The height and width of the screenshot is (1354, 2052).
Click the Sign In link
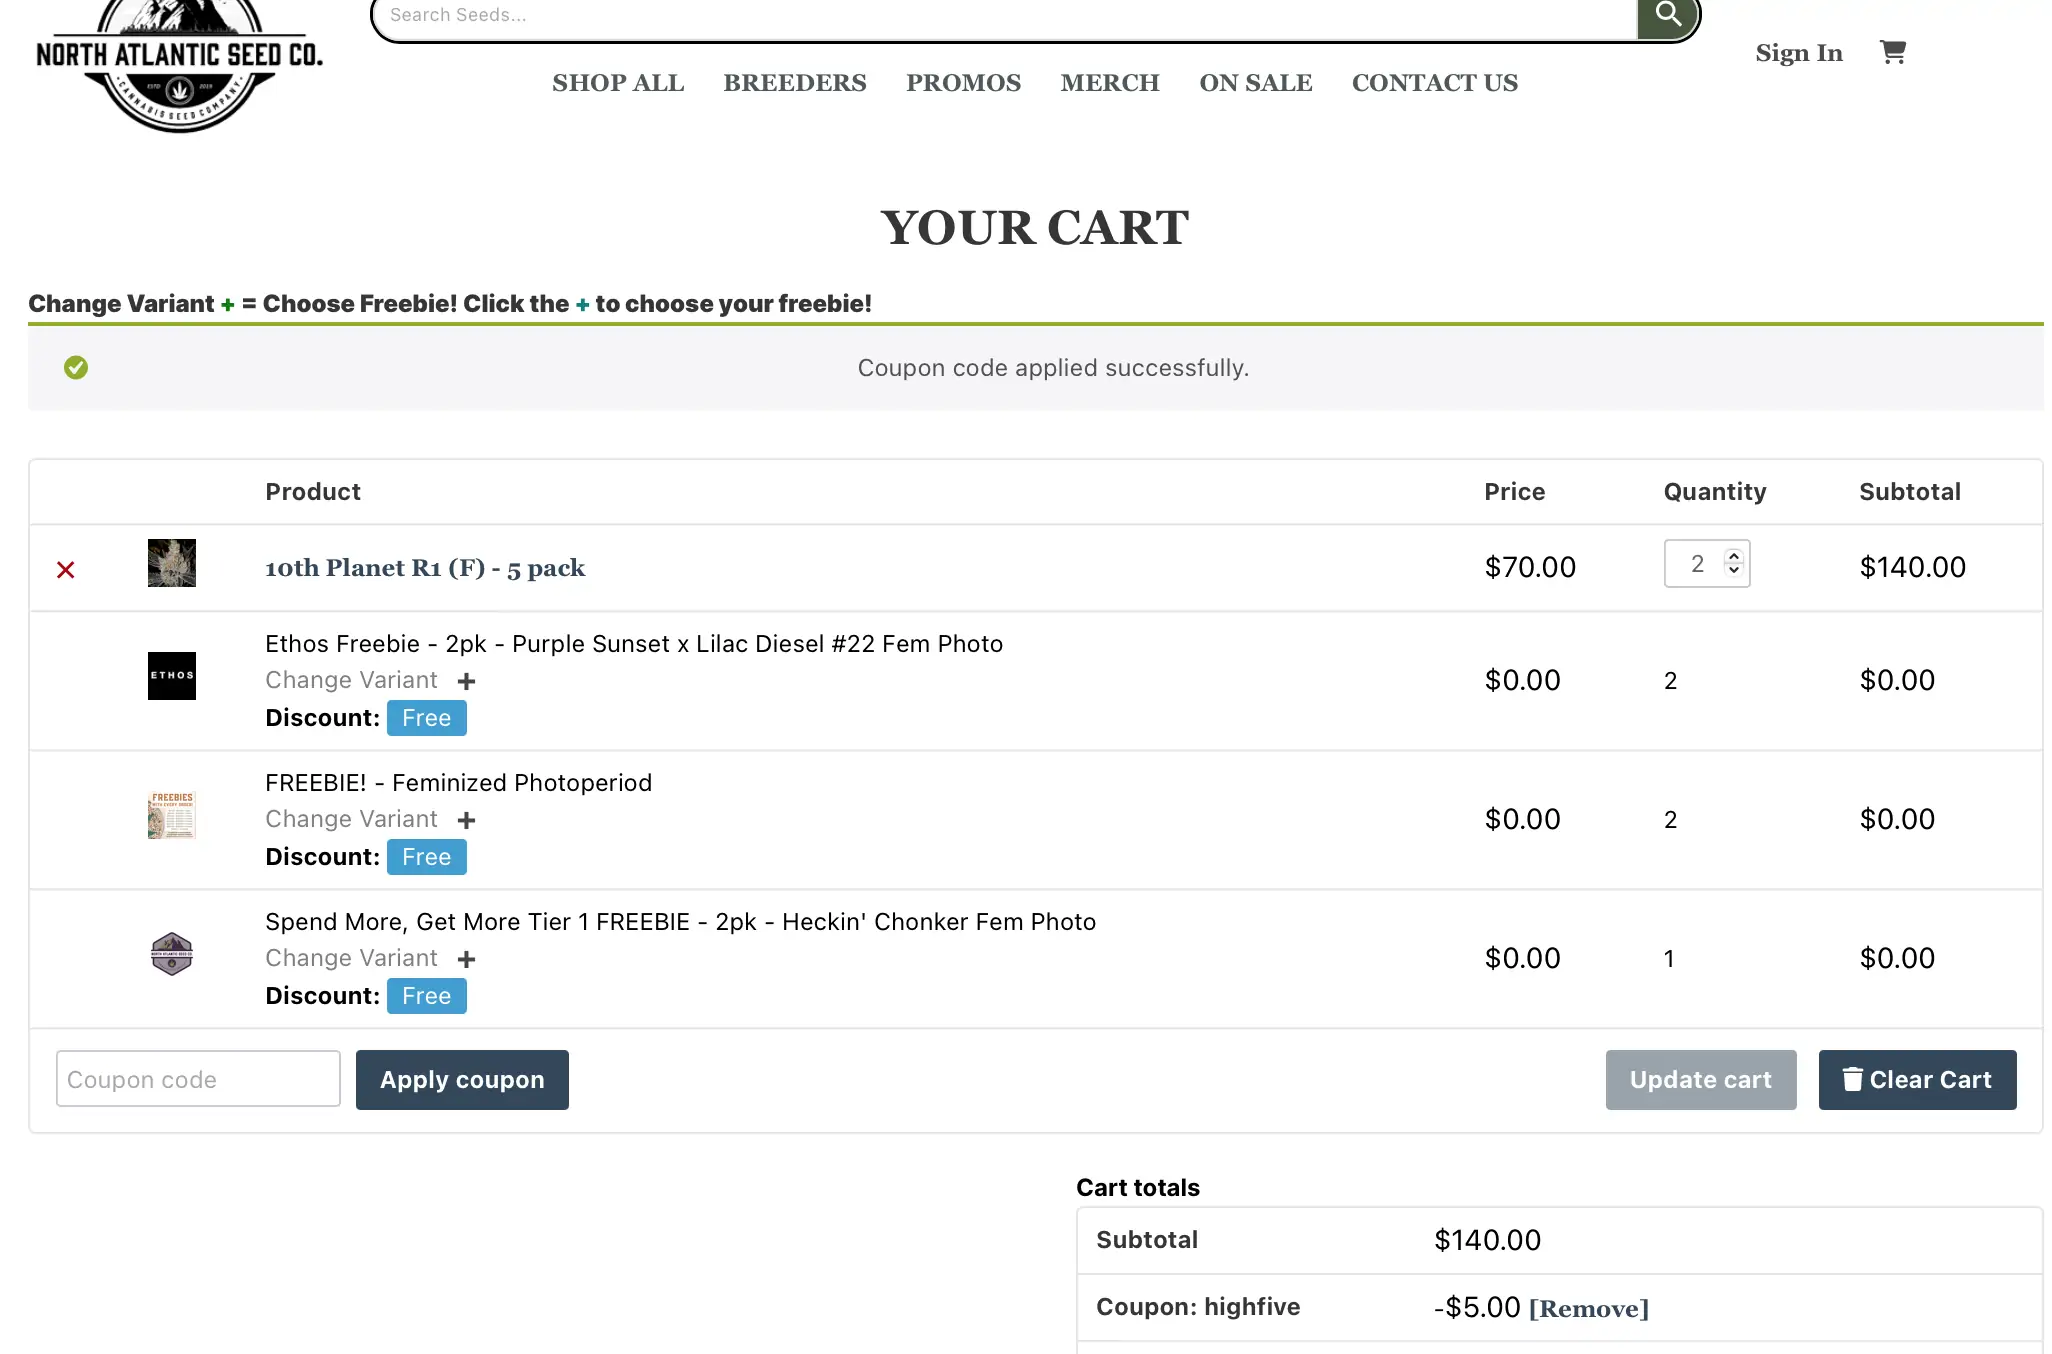point(1799,53)
